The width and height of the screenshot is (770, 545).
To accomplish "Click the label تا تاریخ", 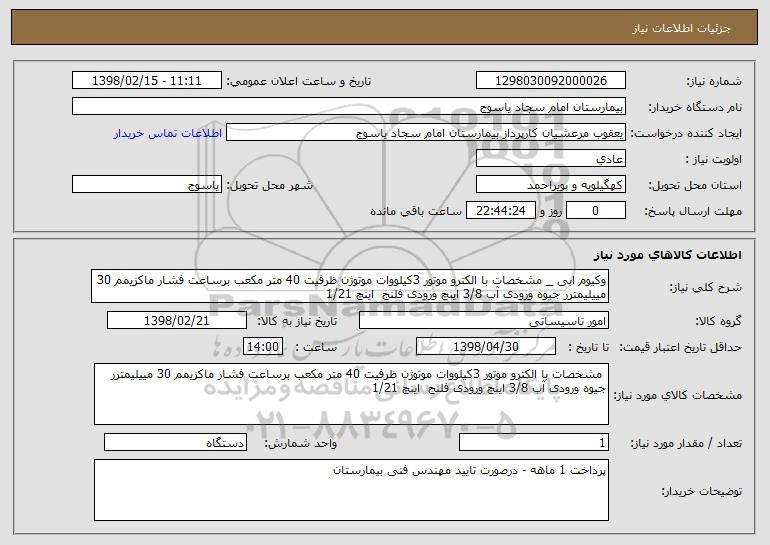I will click(x=588, y=347).
